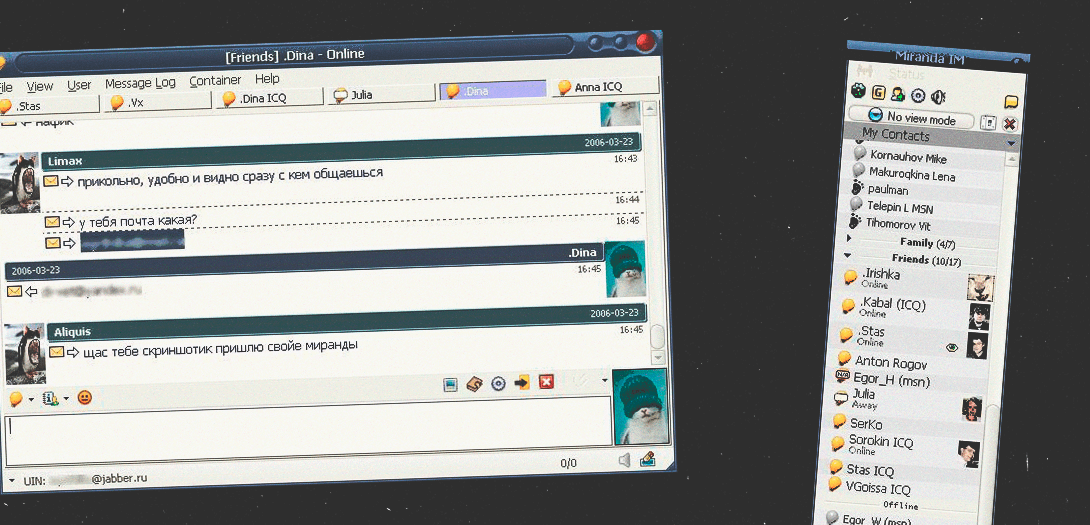Switch to the .Stas chat tab

(49, 106)
